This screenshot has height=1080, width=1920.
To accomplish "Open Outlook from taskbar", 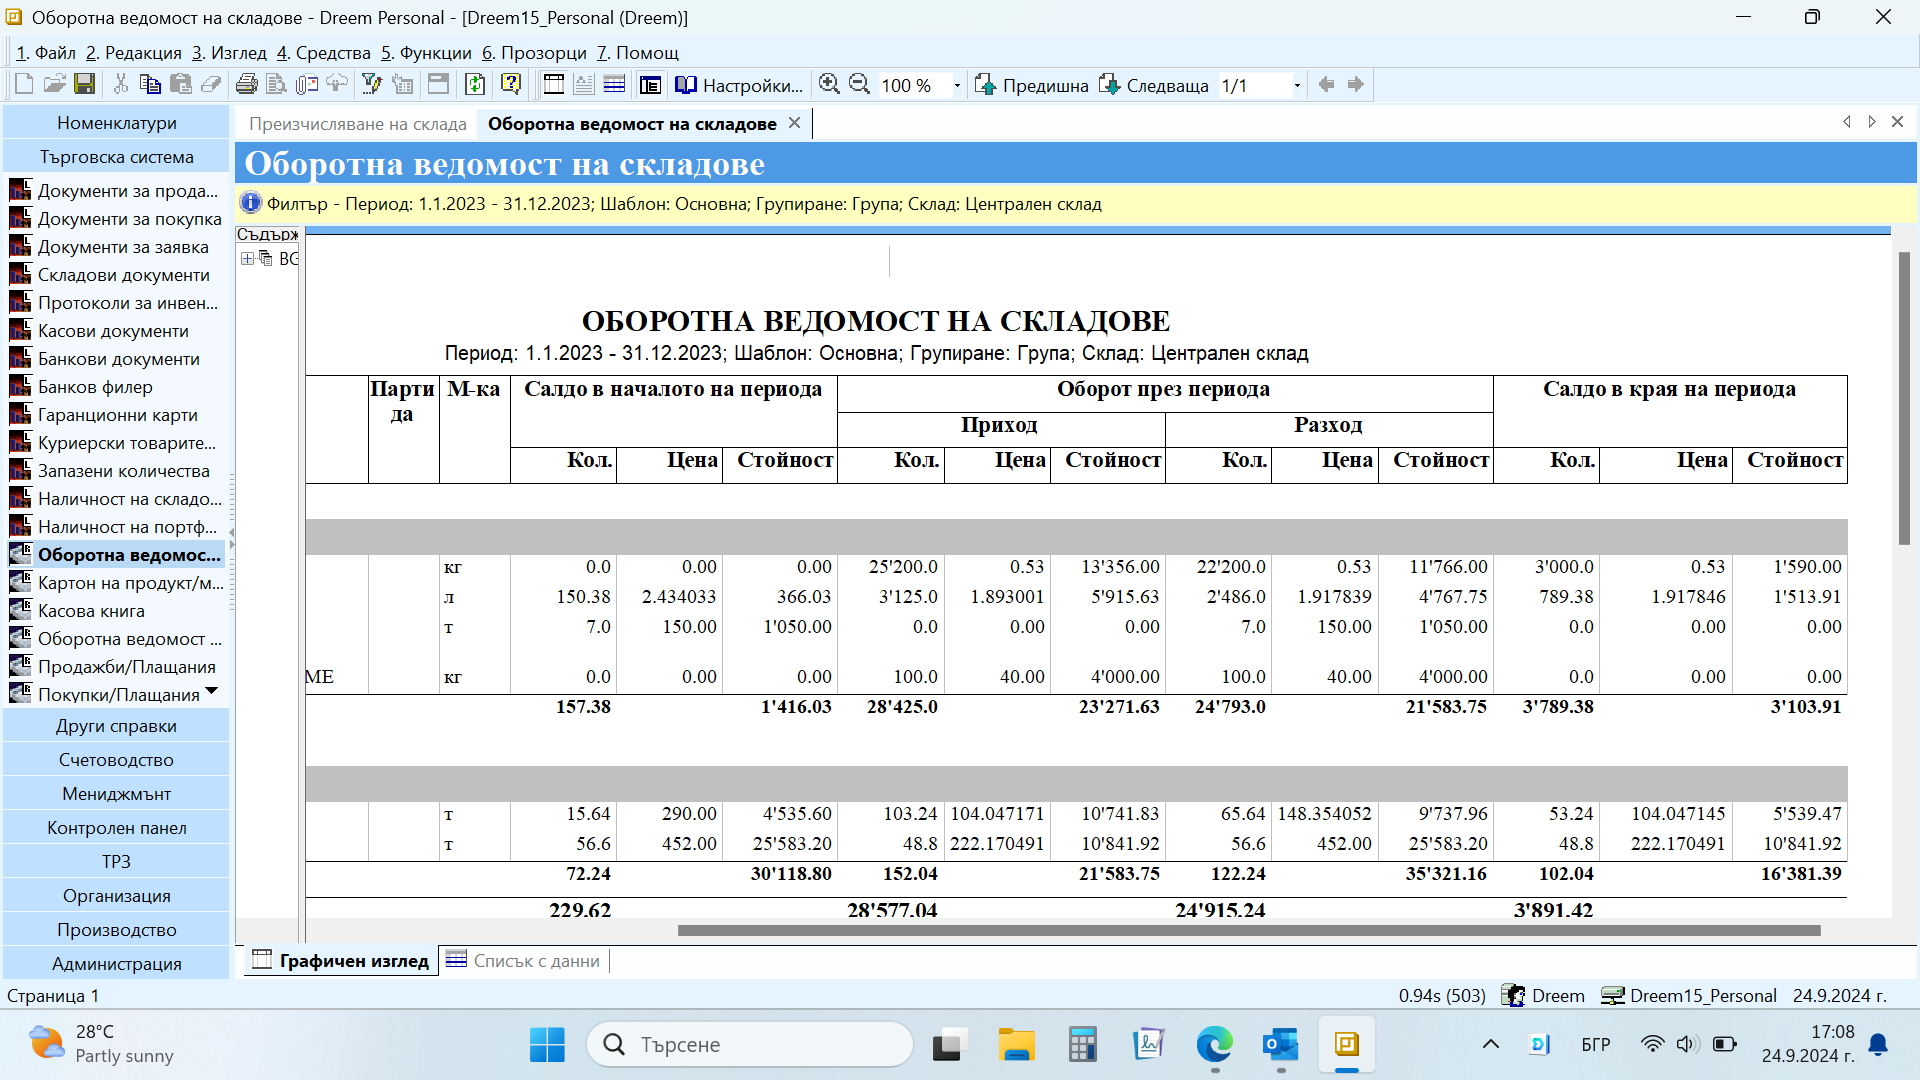I will (1281, 1045).
